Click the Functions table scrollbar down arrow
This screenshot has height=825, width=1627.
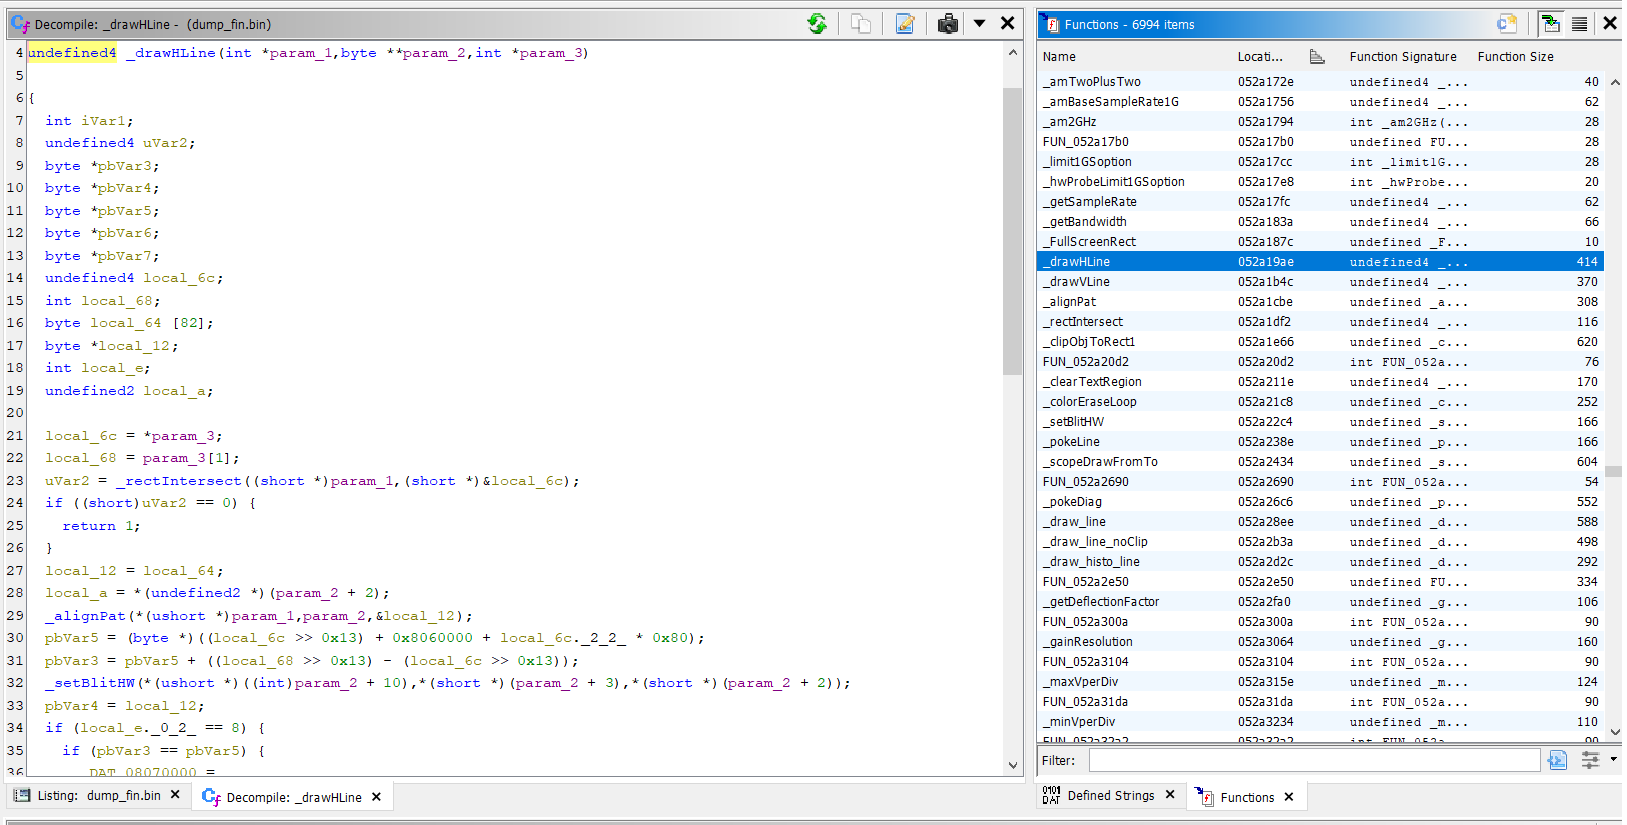(x=1614, y=732)
